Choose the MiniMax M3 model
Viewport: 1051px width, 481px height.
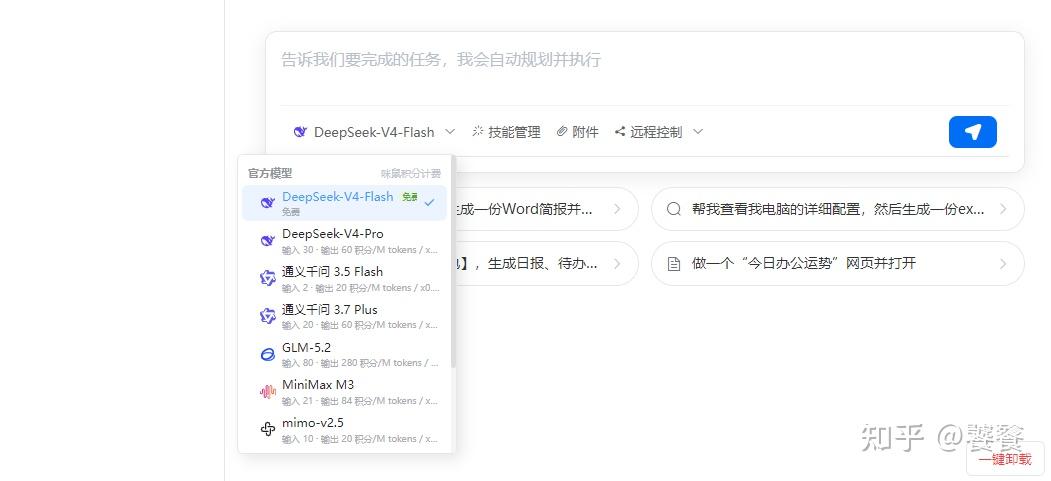(x=344, y=392)
